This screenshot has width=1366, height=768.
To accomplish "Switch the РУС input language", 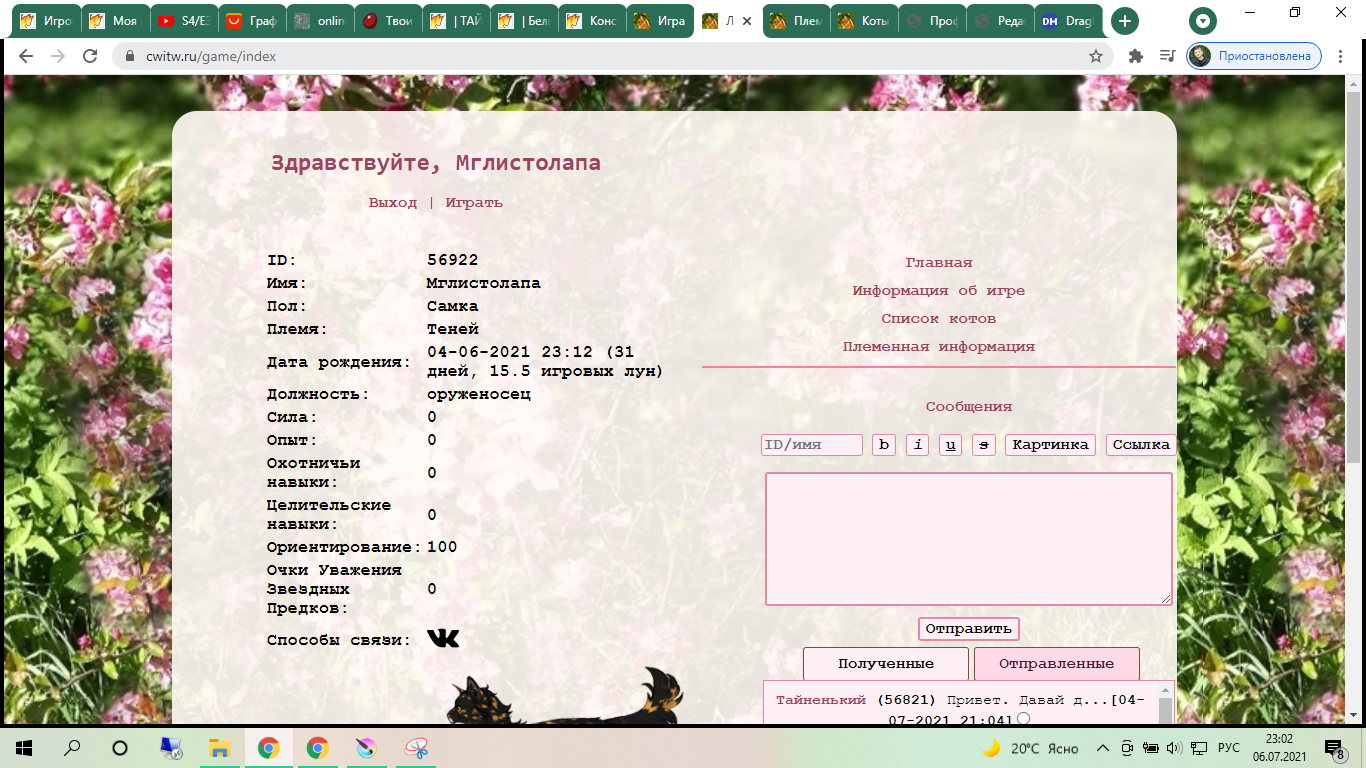I will (1228, 748).
